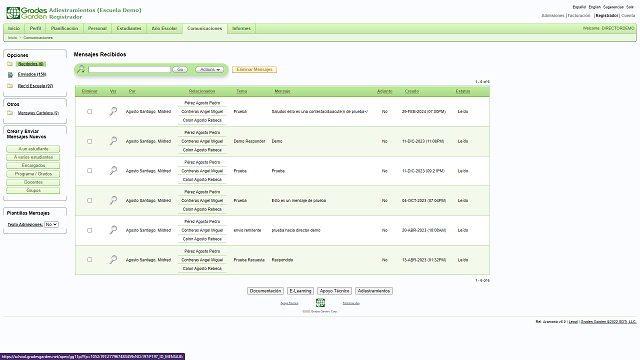Open the Inicio tab

(x=14, y=29)
